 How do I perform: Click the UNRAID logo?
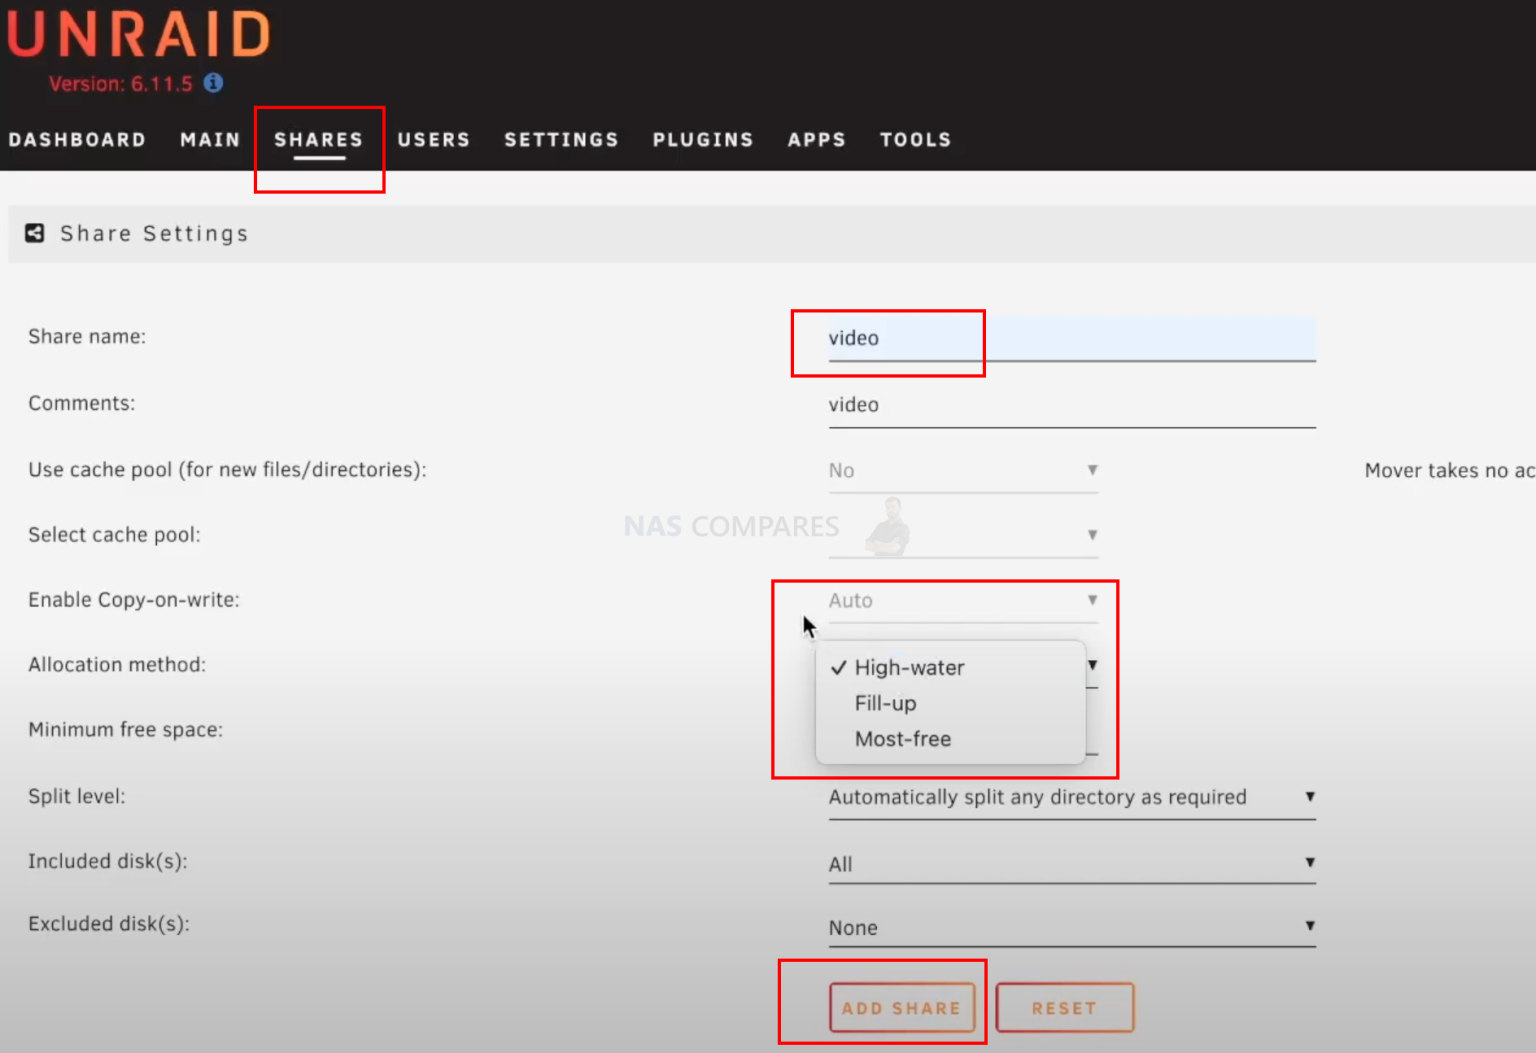[137, 35]
